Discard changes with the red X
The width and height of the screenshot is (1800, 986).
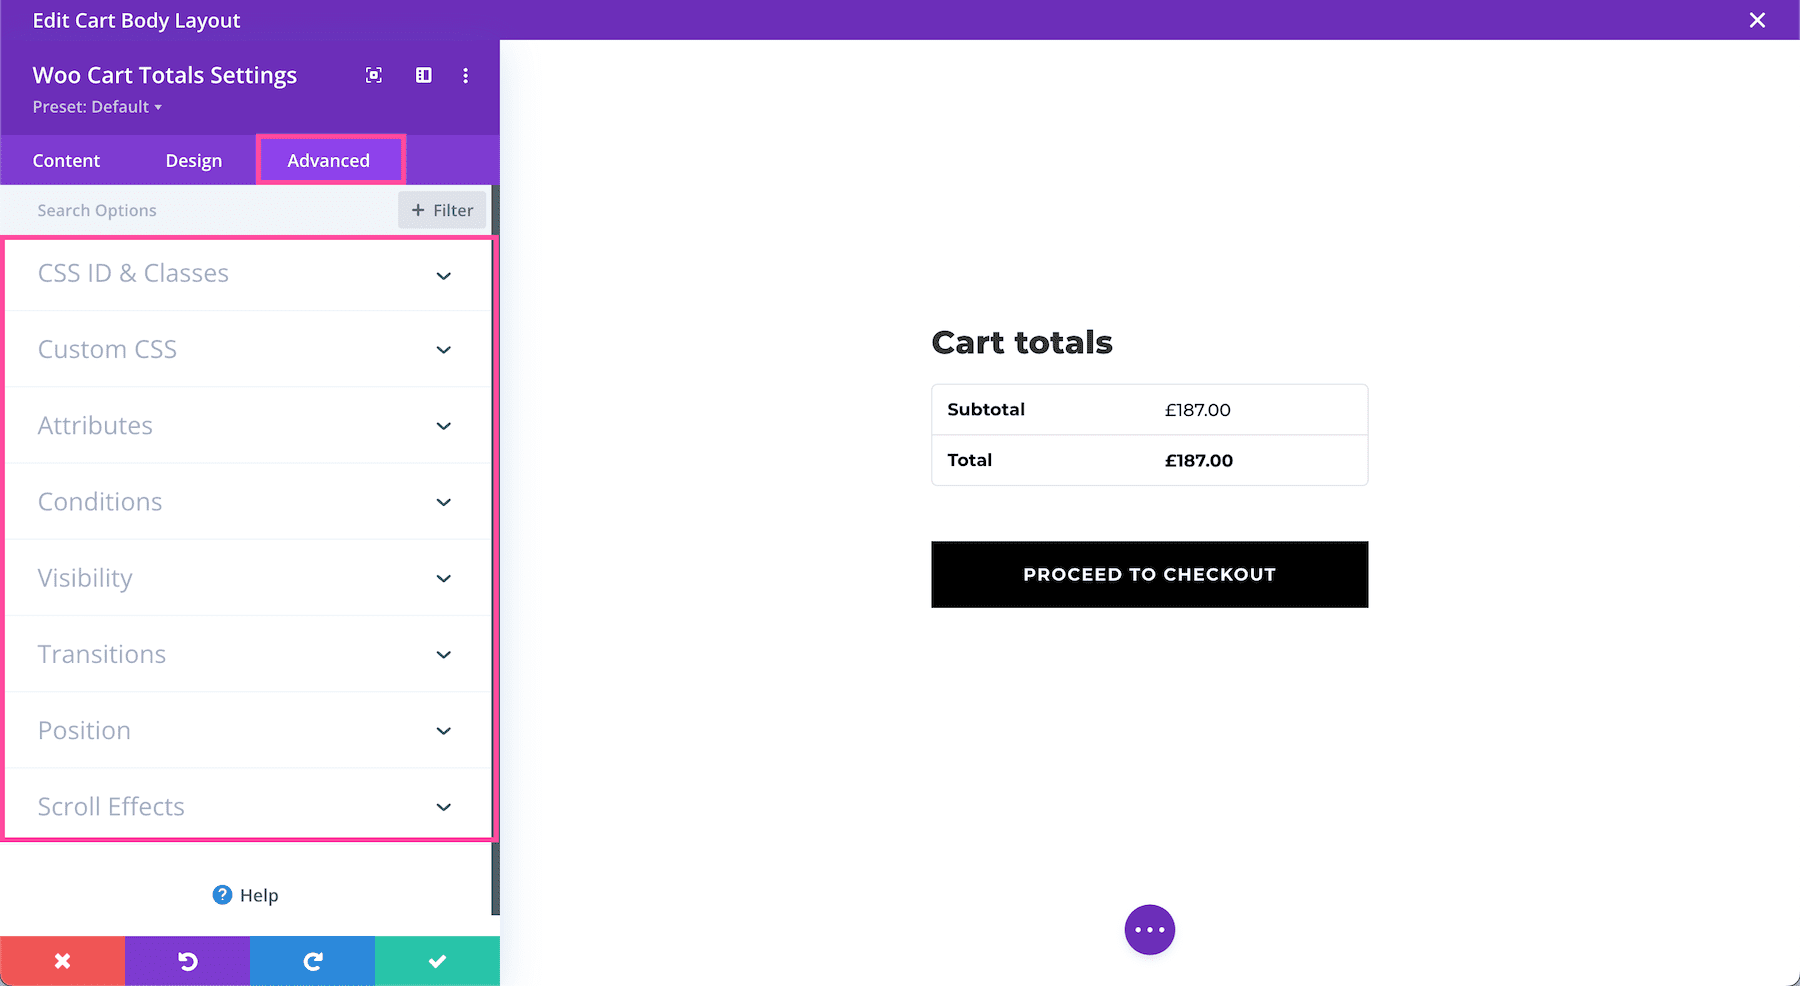(x=62, y=960)
